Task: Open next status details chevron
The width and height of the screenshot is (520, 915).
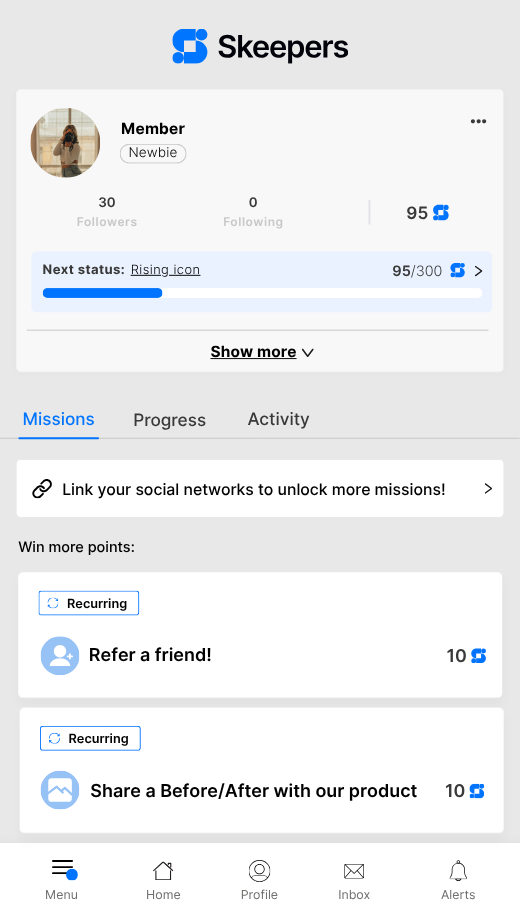Action: pyautogui.click(x=479, y=271)
